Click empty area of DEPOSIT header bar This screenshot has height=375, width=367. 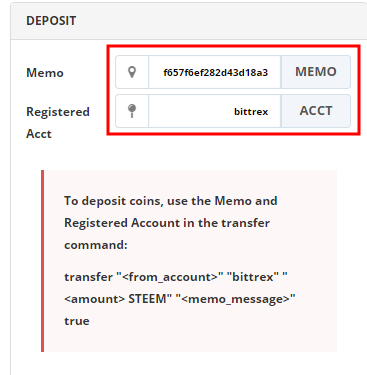(220, 21)
